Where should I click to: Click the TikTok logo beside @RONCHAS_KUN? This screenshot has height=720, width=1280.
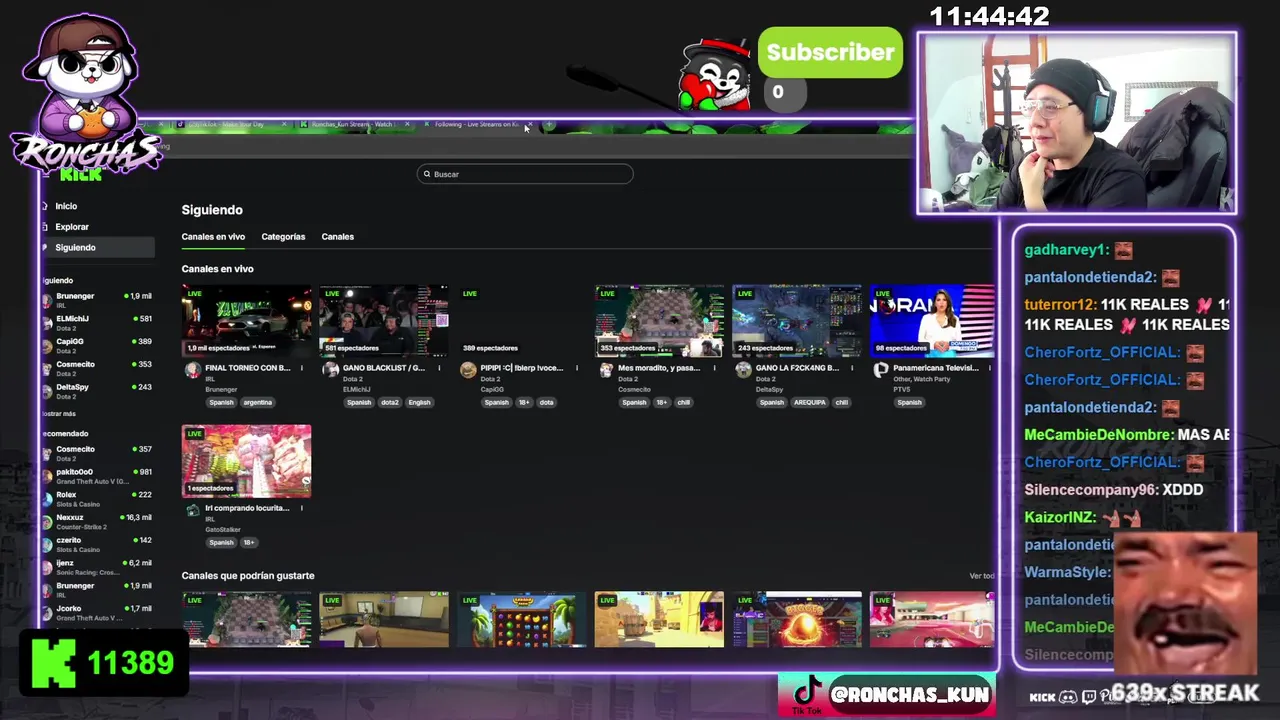coord(806,695)
